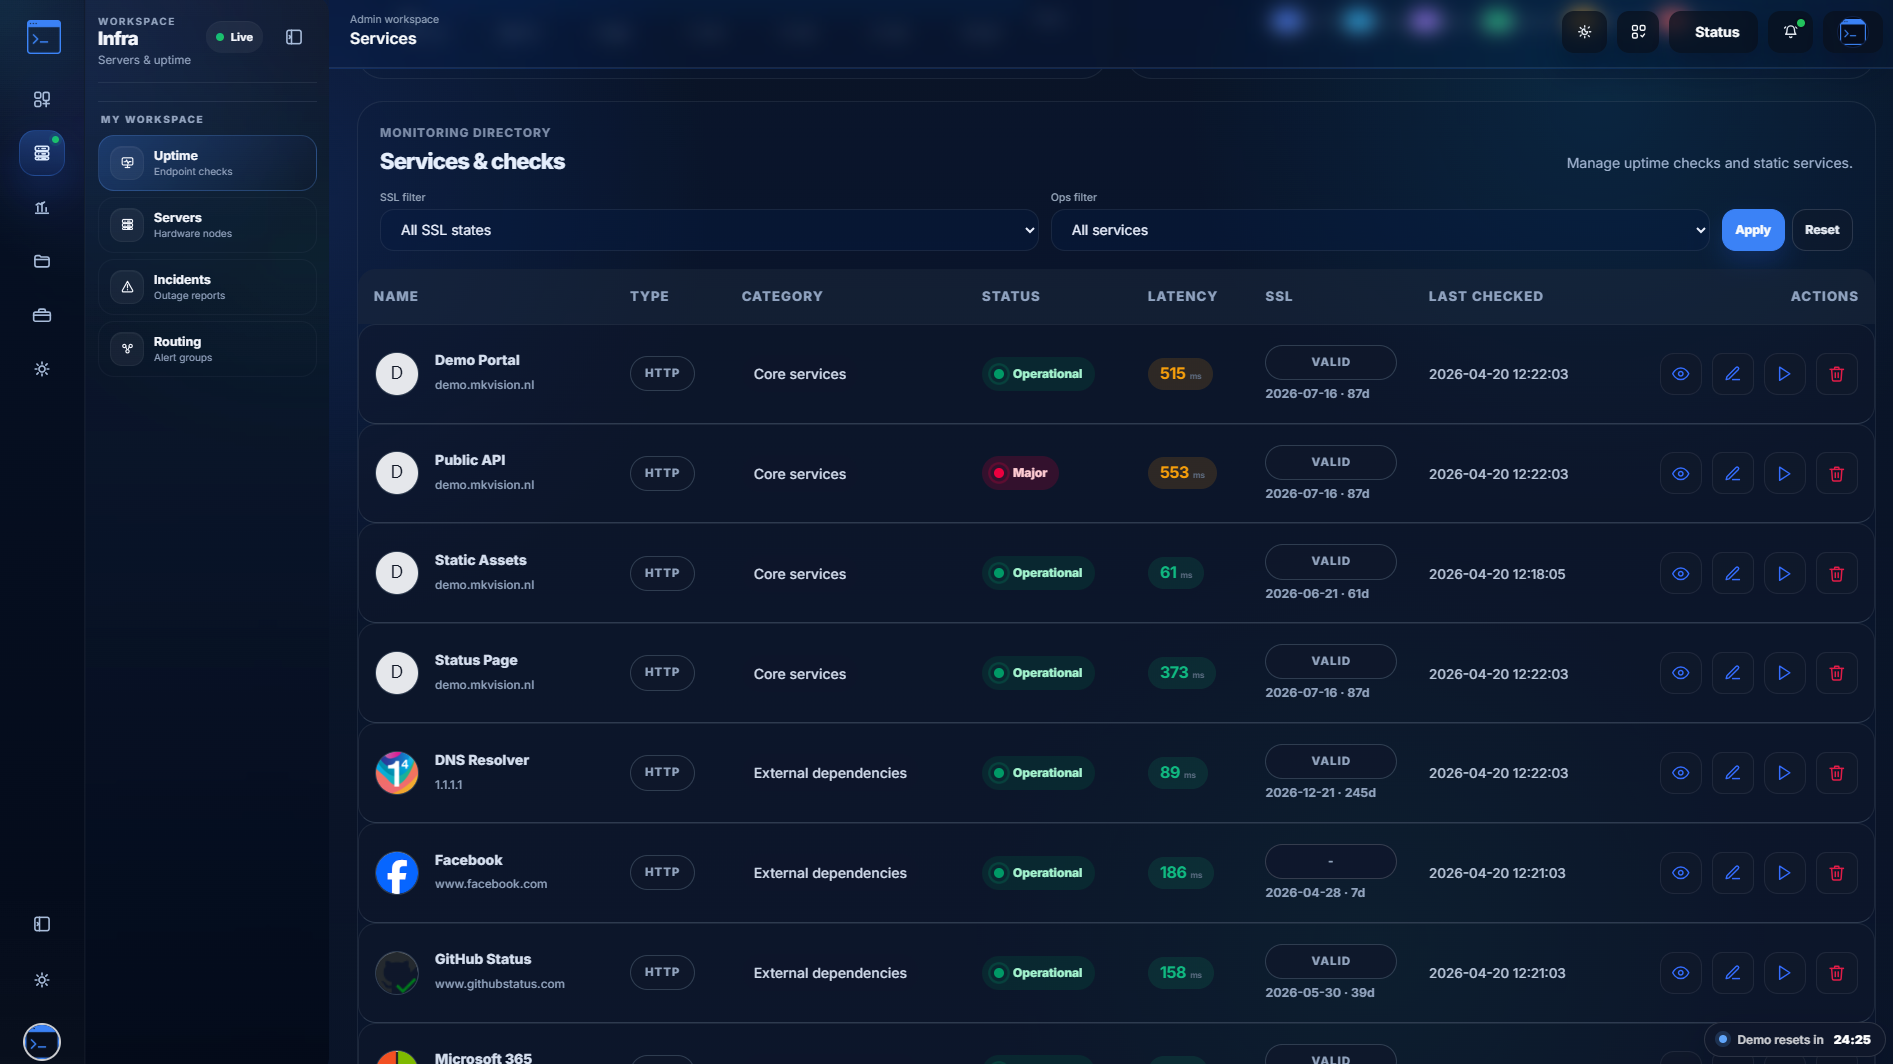View details for Demo Portal service
This screenshot has height=1064, width=1893.
pos(1680,374)
